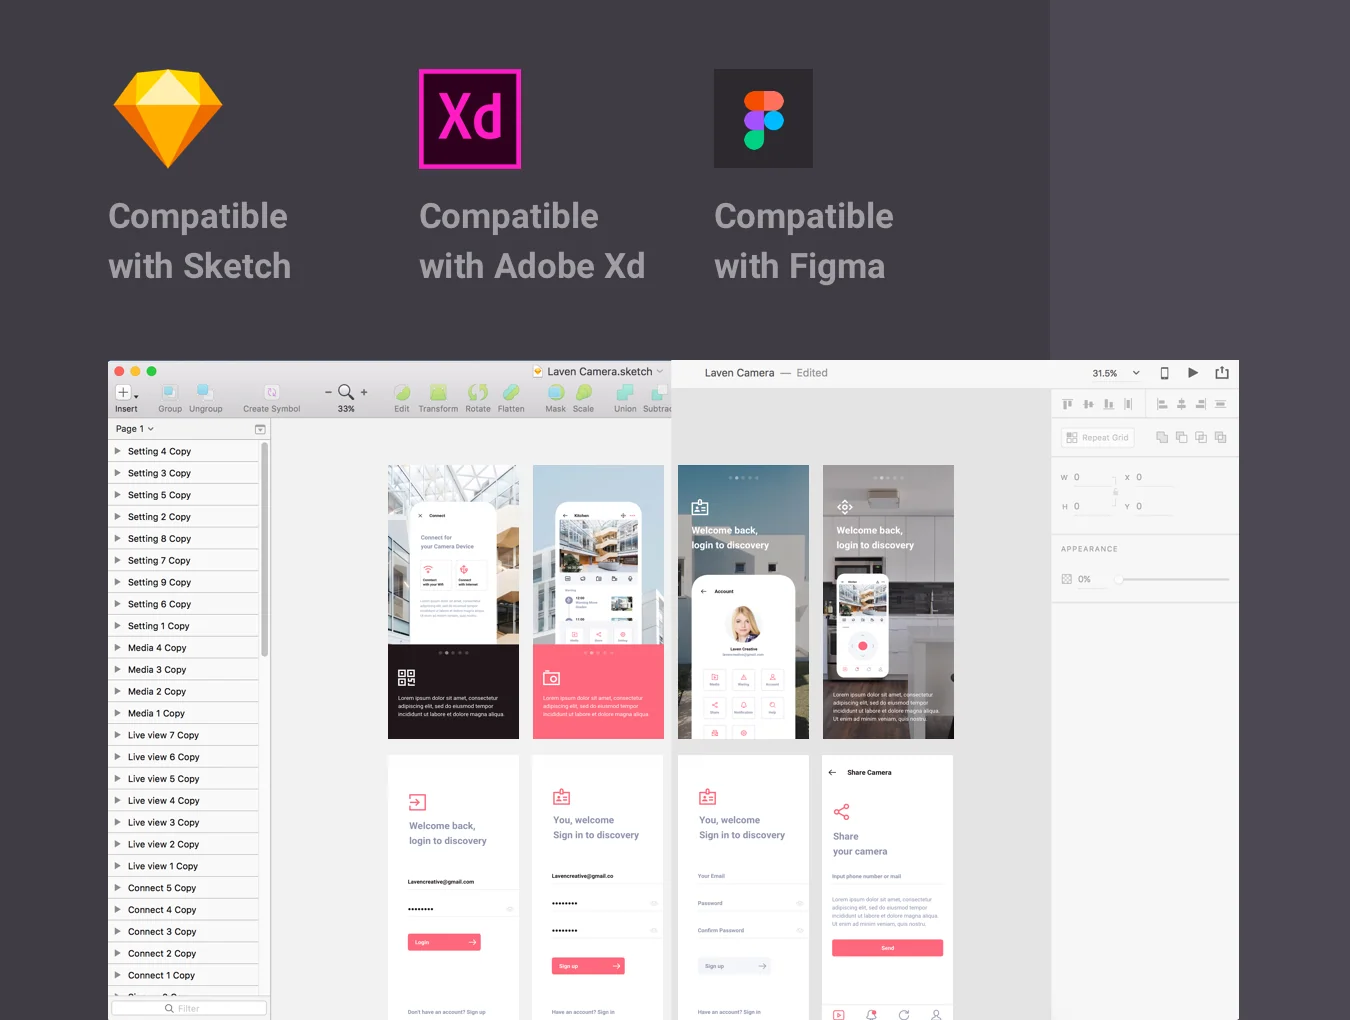Click the Y position field in XD
1350x1020 pixels.
click(1154, 507)
